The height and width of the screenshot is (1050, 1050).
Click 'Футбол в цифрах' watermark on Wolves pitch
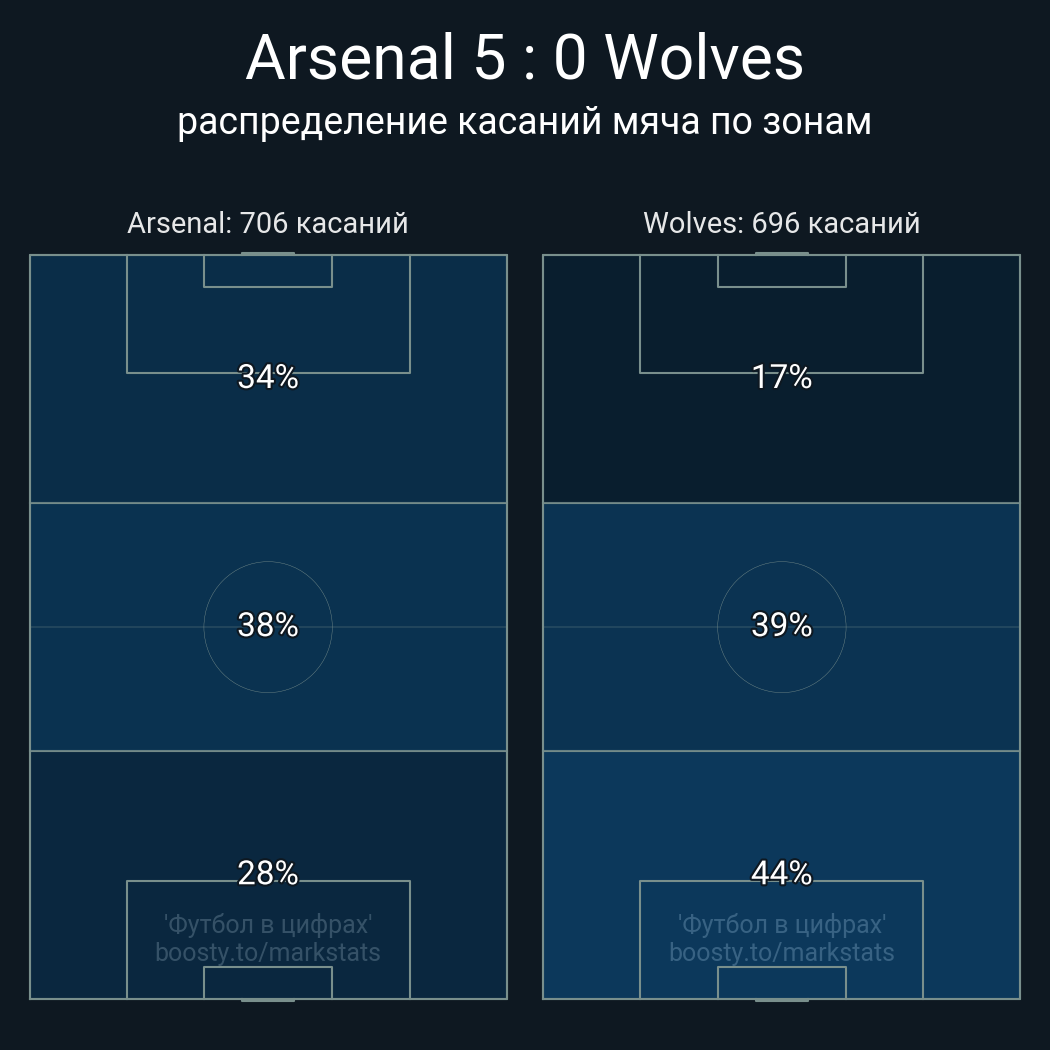tap(781, 924)
